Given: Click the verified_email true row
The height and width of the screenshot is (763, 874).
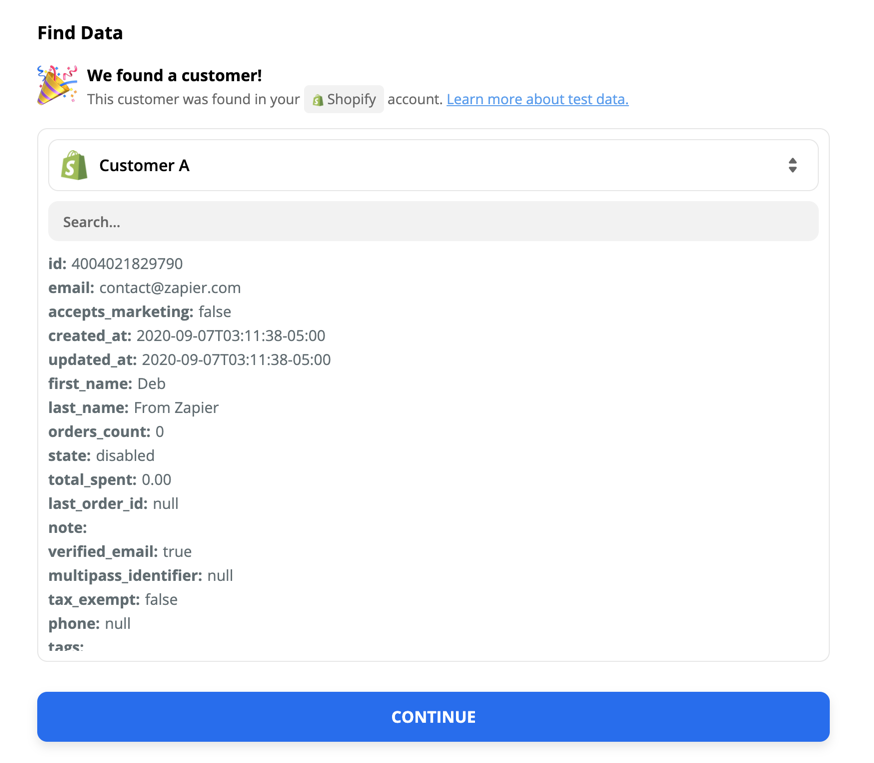Looking at the screenshot, I should coord(120,551).
